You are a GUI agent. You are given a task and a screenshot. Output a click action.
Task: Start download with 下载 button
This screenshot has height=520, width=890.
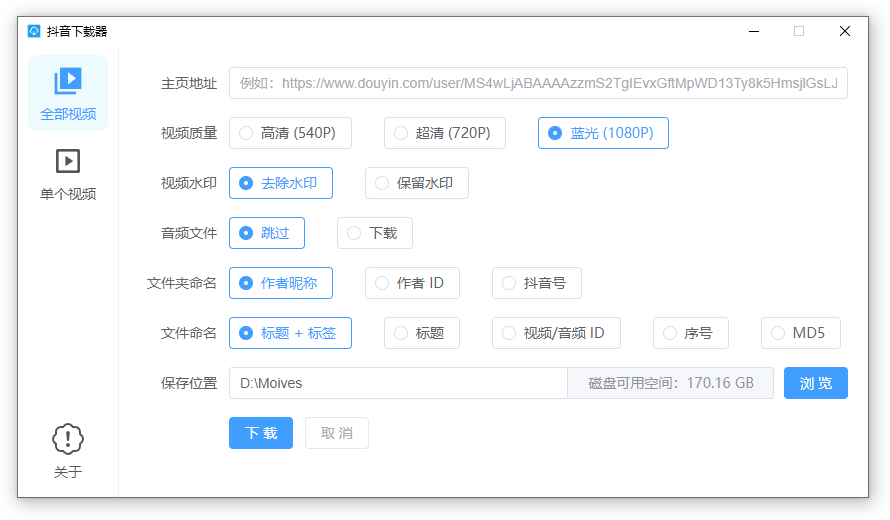tap(261, 433)
